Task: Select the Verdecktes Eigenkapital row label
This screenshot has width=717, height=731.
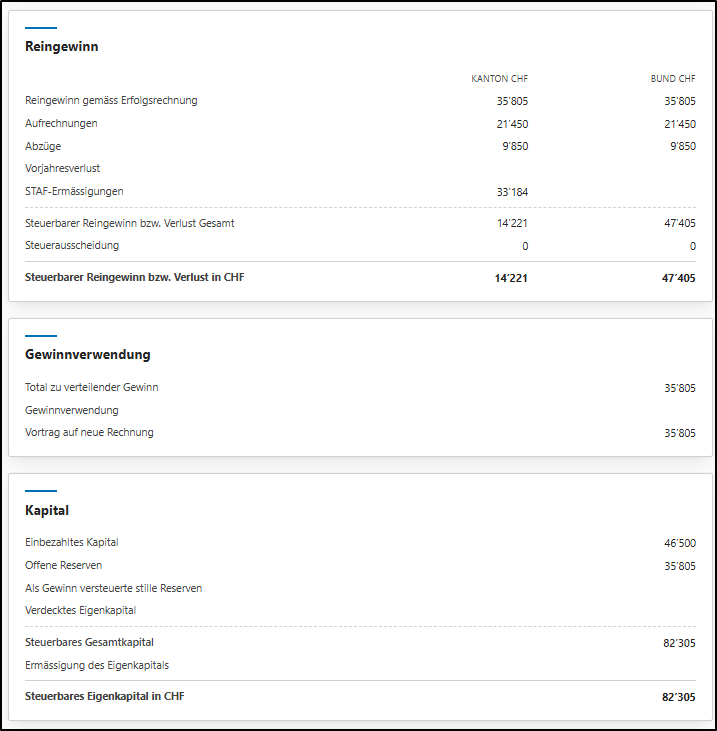Action: 80,610
